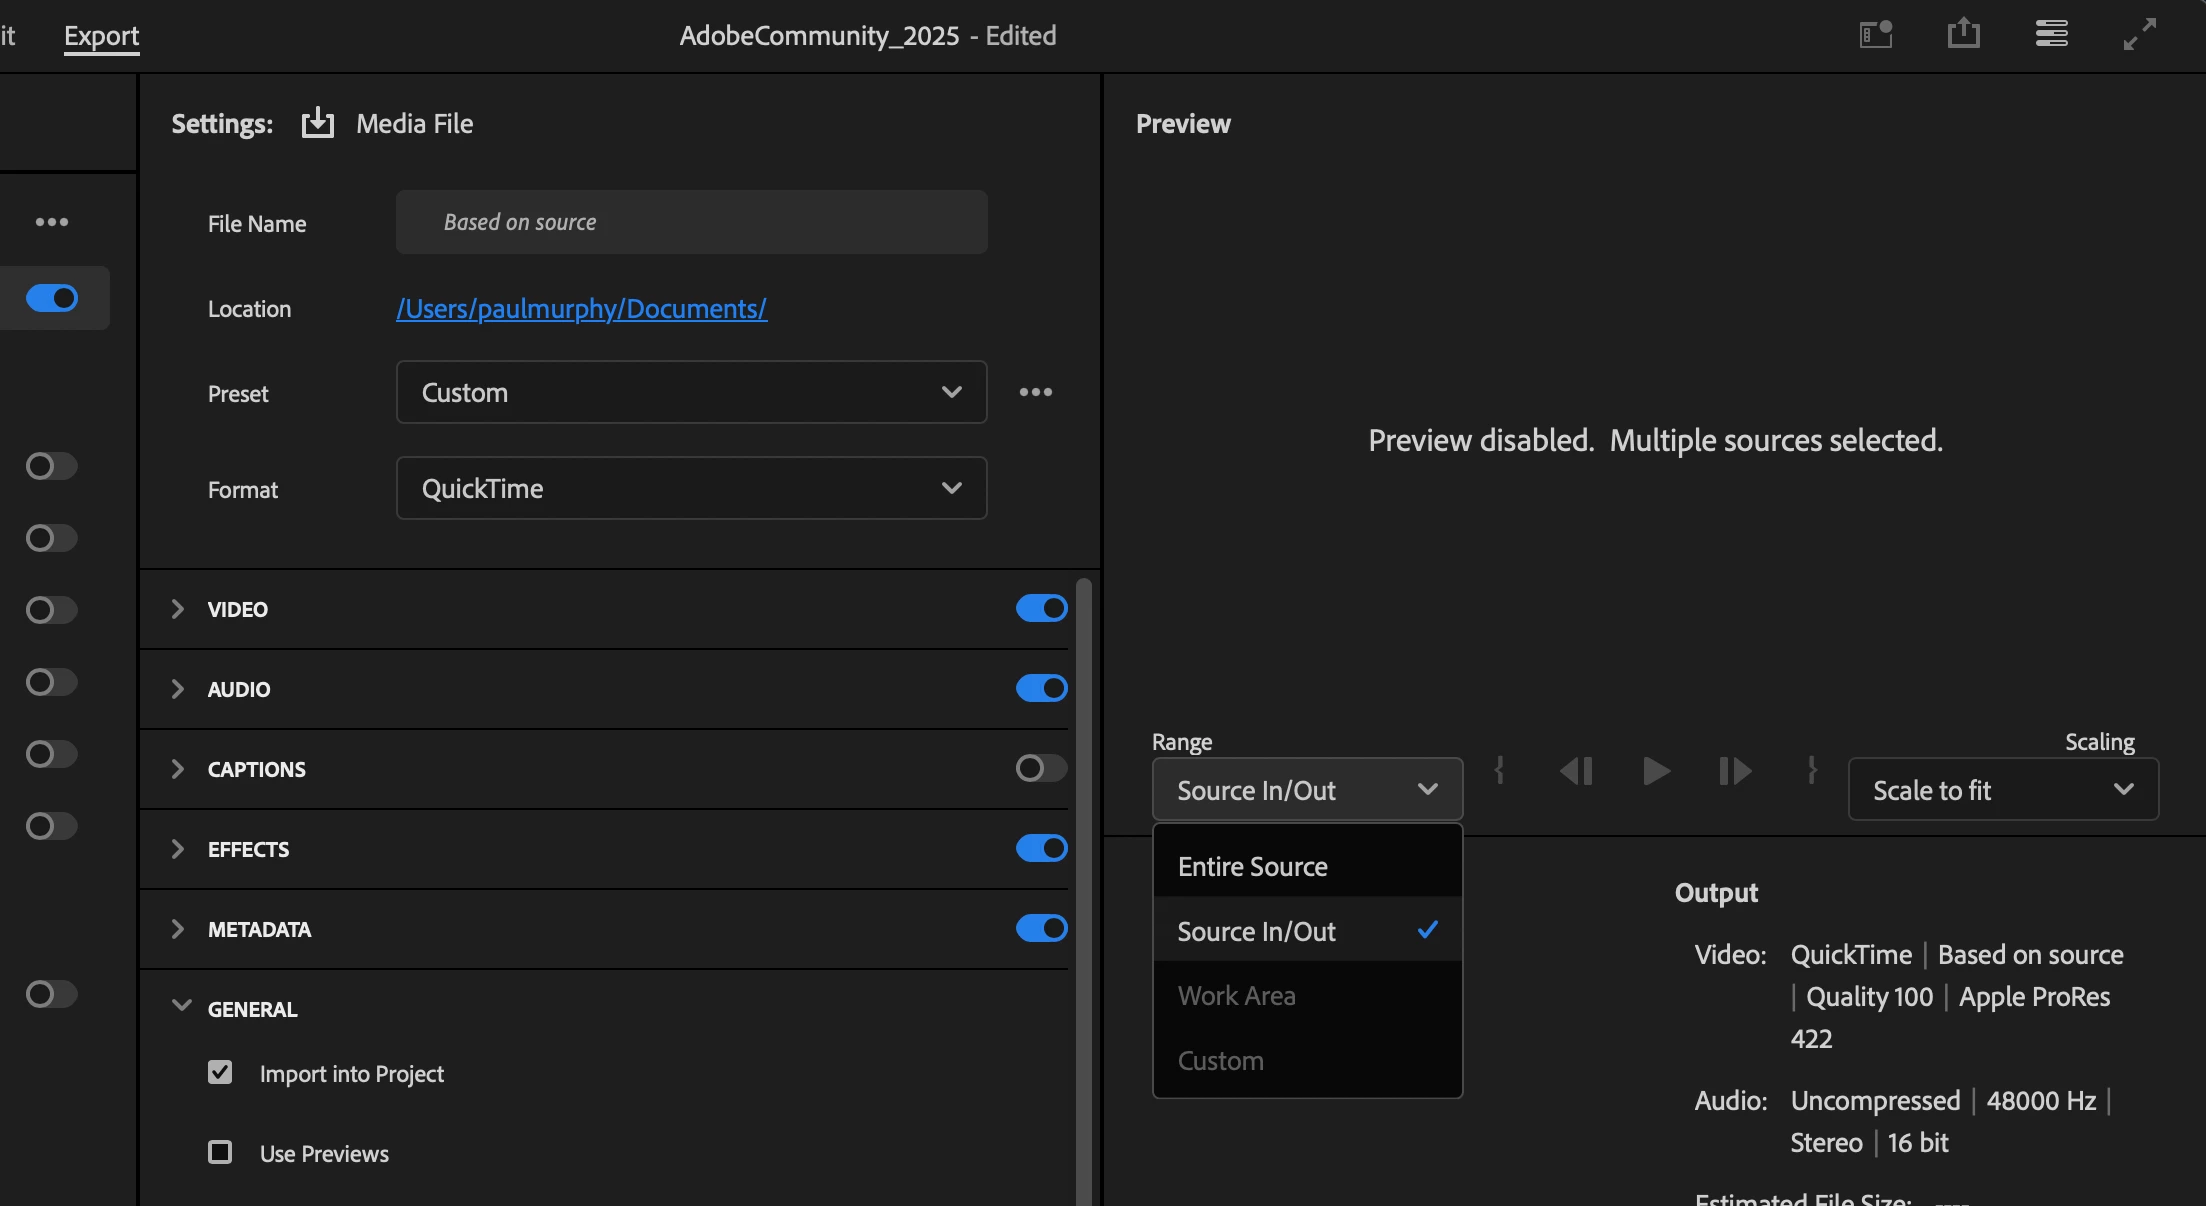
Task: Open the Scale to fit dropdown
Action: (2003, 790)
